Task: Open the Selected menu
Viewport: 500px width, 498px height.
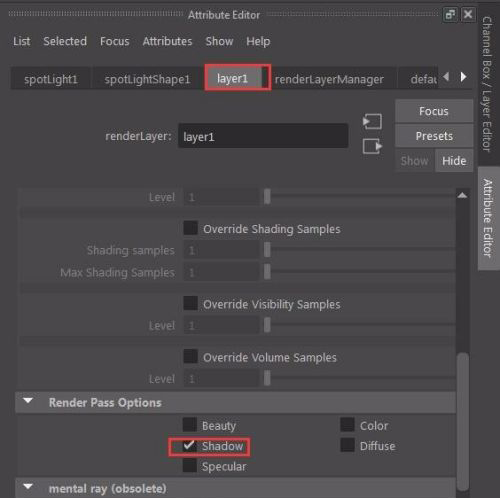Action: (65, 41)
